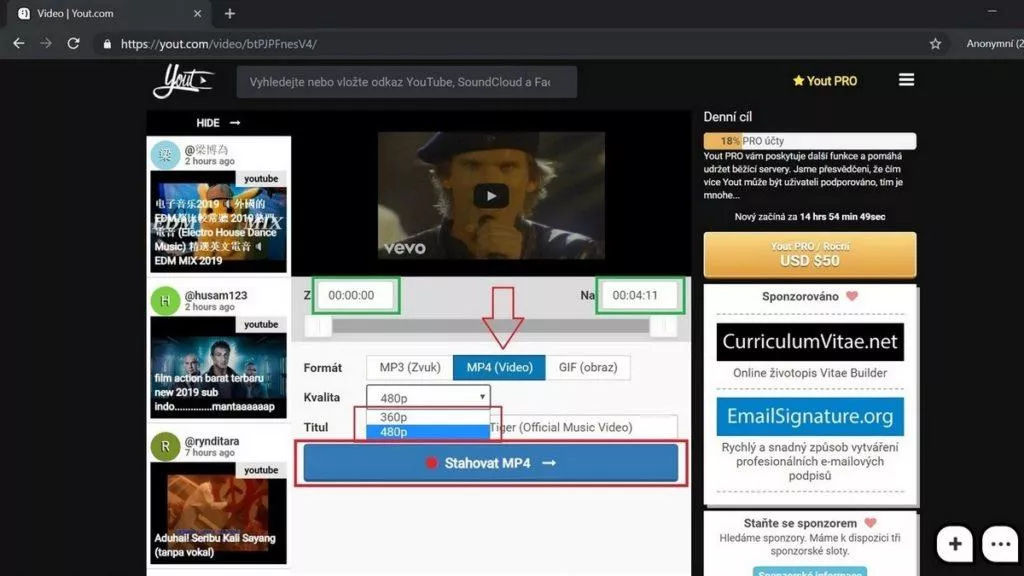Viewport: 1024px width, 576px height.
Task: Click the @husam123 avatar
Action: pyautogui.click(x=165, y=301)
